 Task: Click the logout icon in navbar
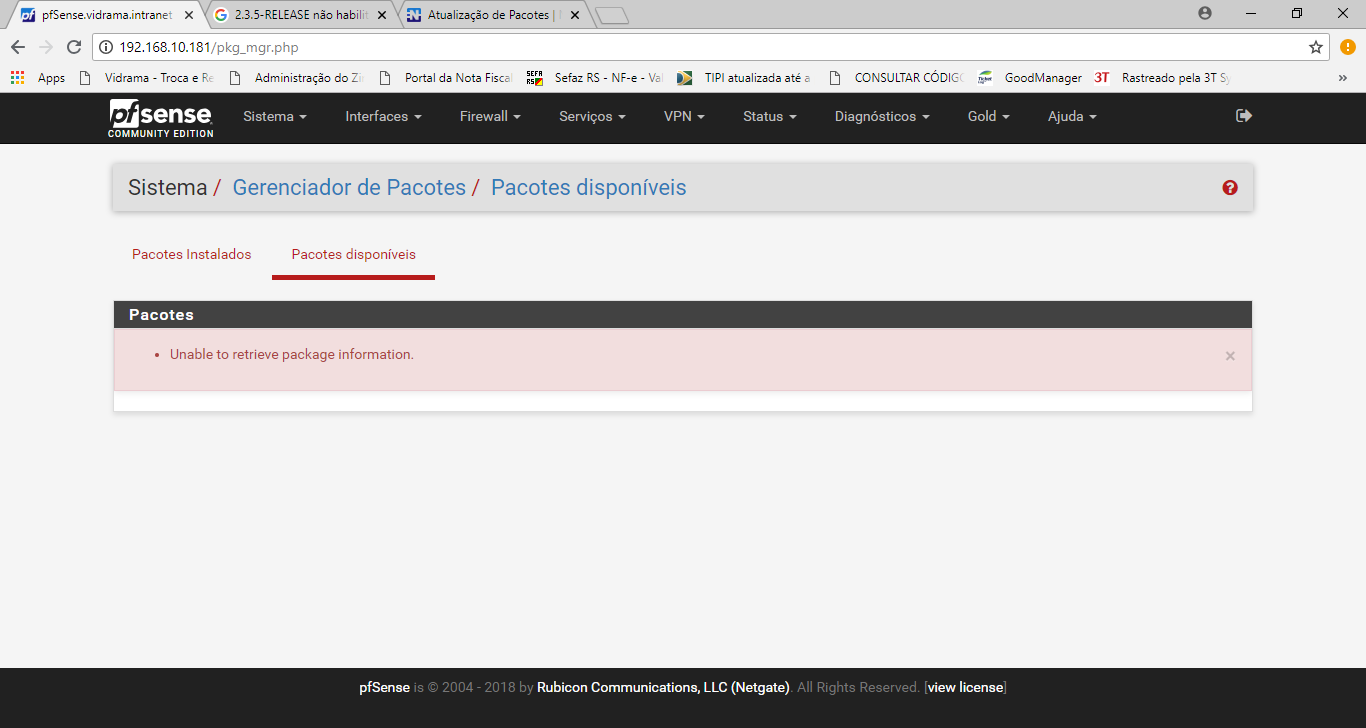click(1244, 116)
